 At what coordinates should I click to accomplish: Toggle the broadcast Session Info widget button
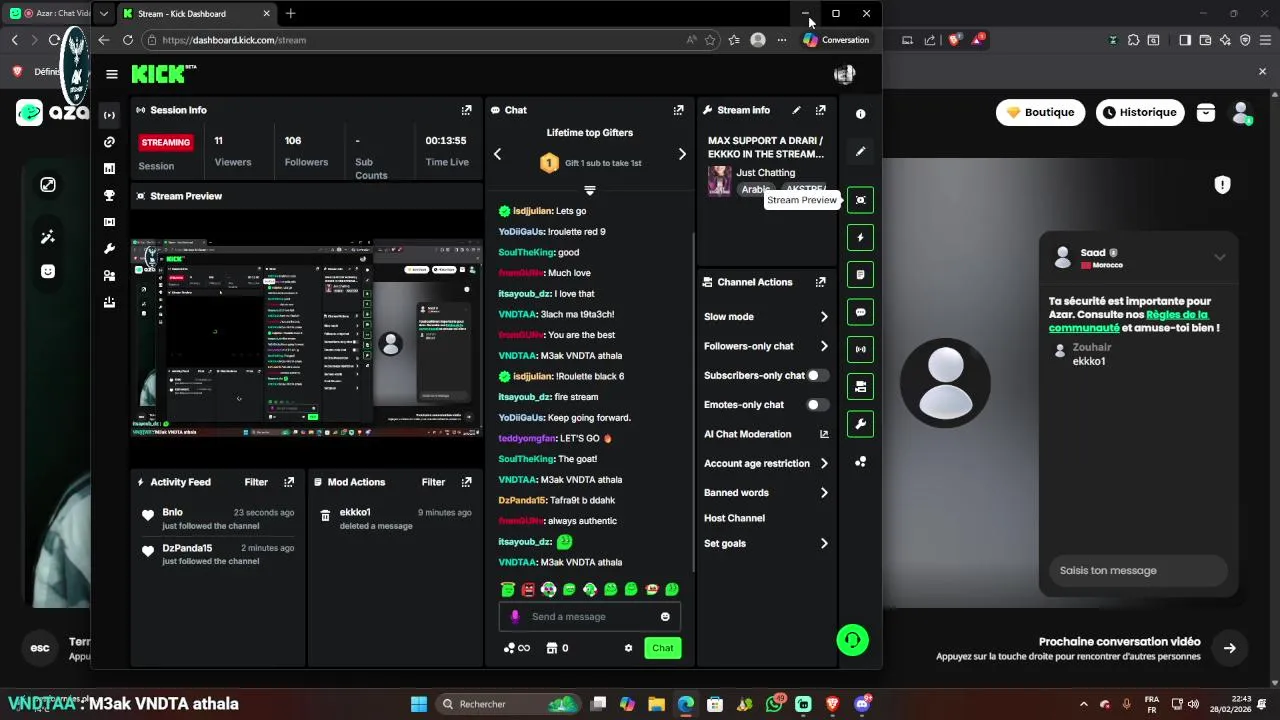click(x=860, y=349)
